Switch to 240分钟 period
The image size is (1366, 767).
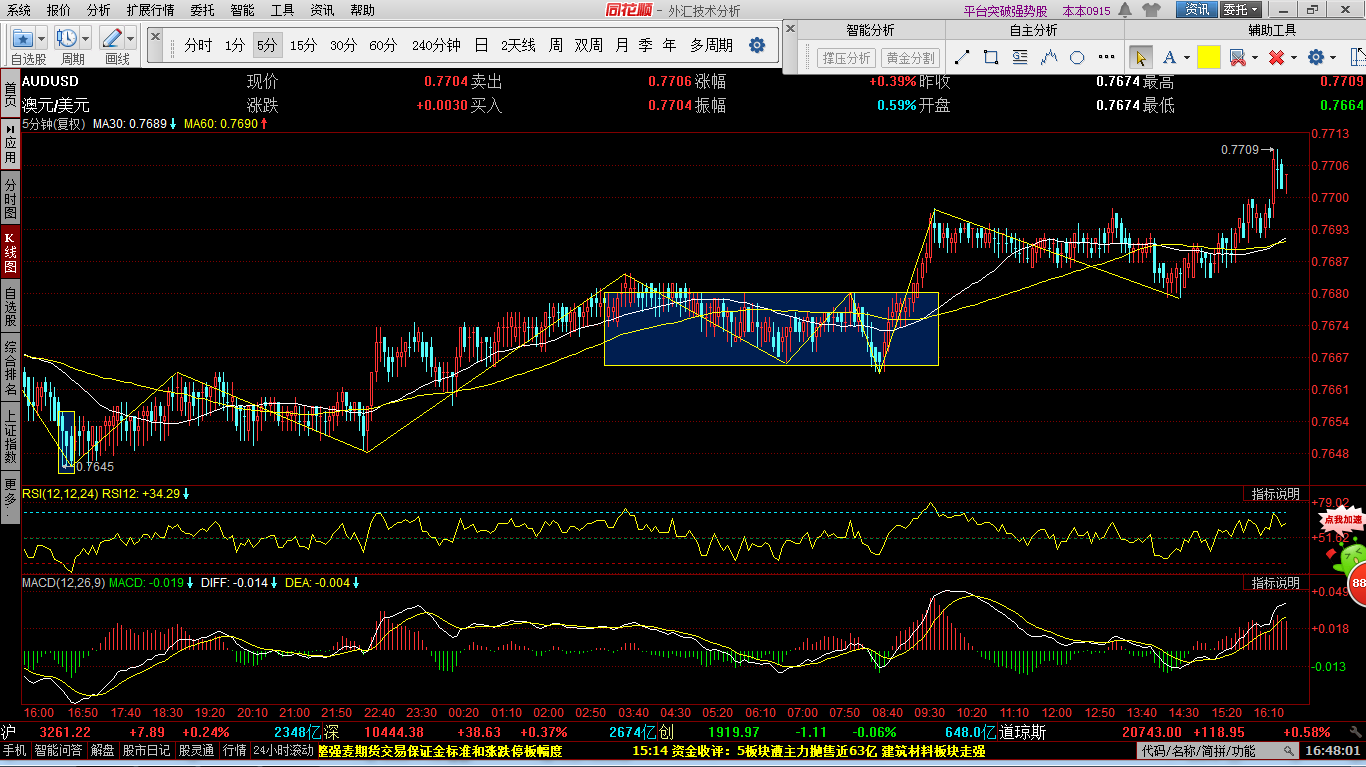pos(436,45)
